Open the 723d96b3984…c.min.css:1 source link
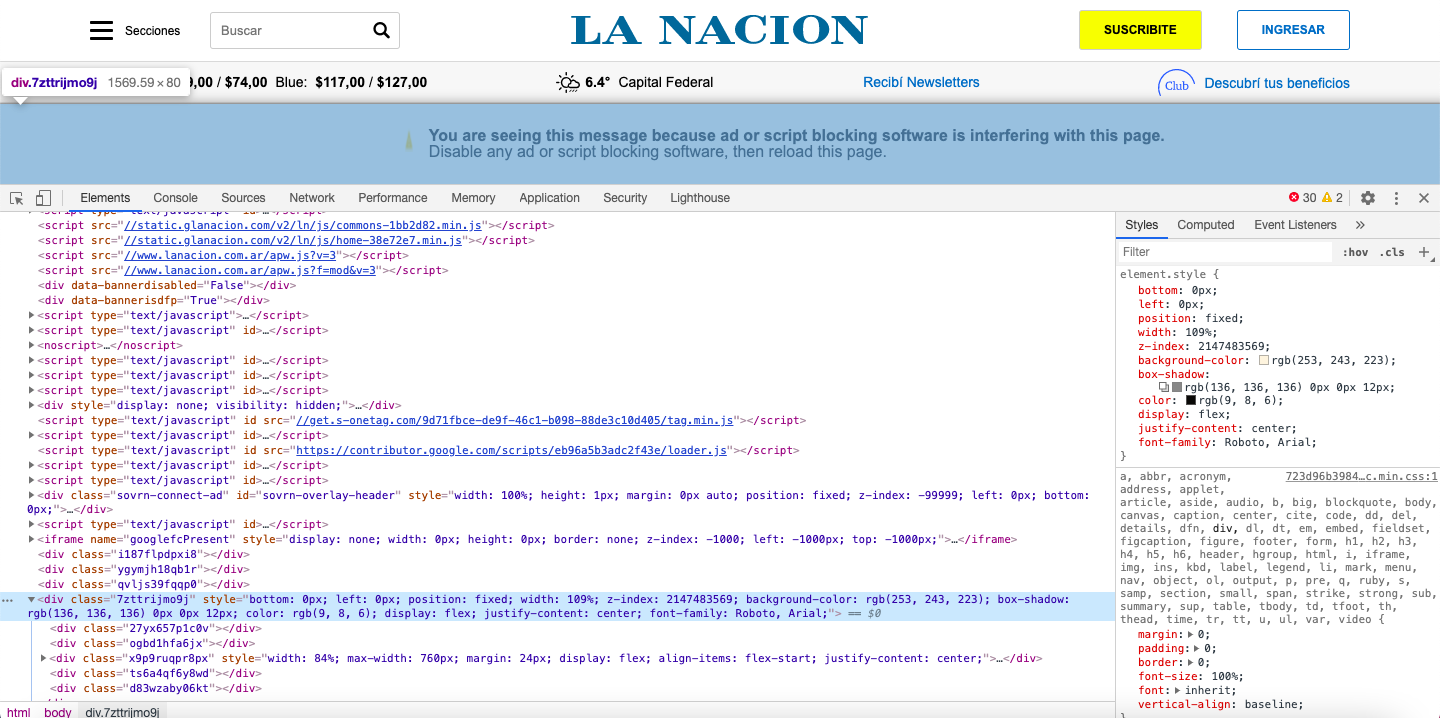The height and width of the screenshot is (718, 1440). click(x=1360, y=477)
